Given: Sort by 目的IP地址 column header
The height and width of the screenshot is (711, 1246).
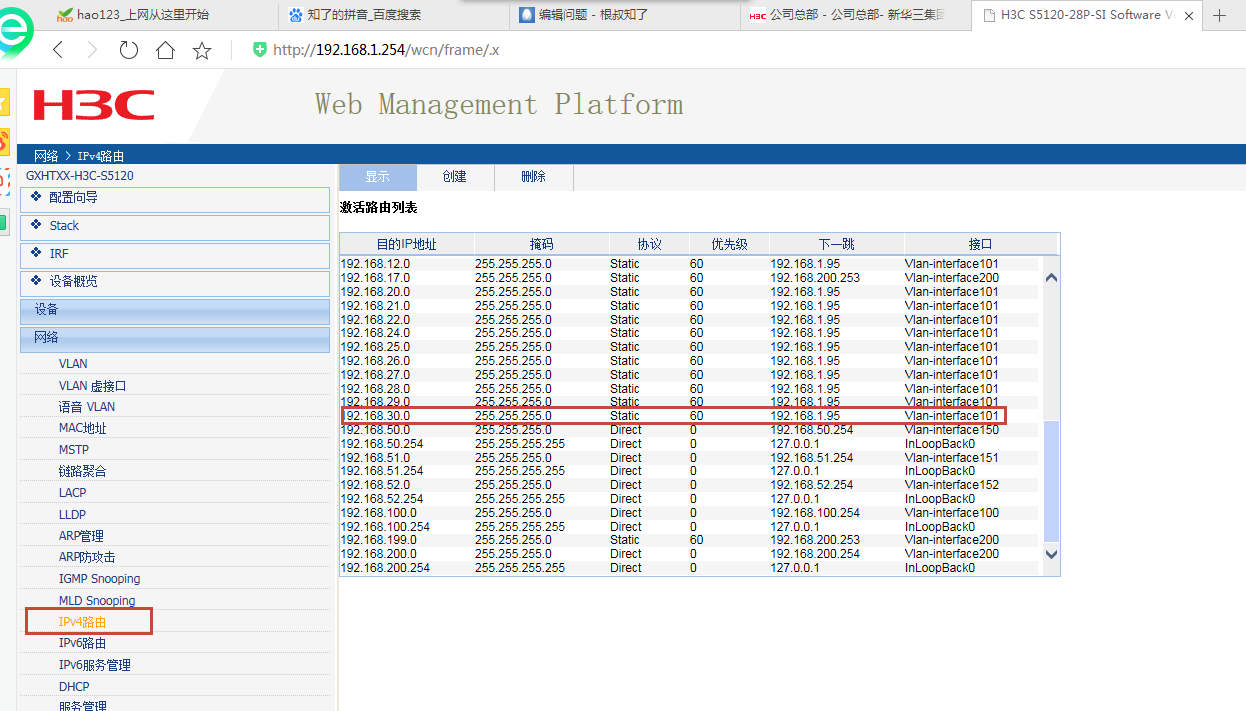Looking at the screenshot, I should click(x=406, y=244).
